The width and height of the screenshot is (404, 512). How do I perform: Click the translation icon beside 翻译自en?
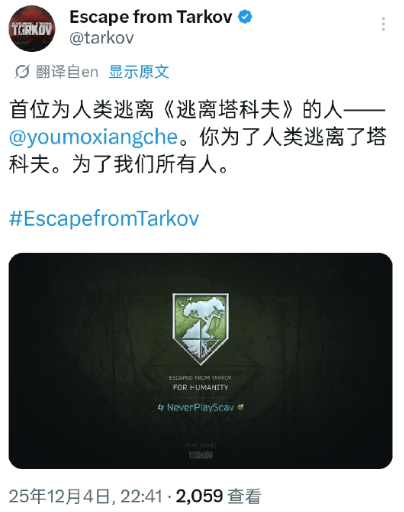coord(22,72)
